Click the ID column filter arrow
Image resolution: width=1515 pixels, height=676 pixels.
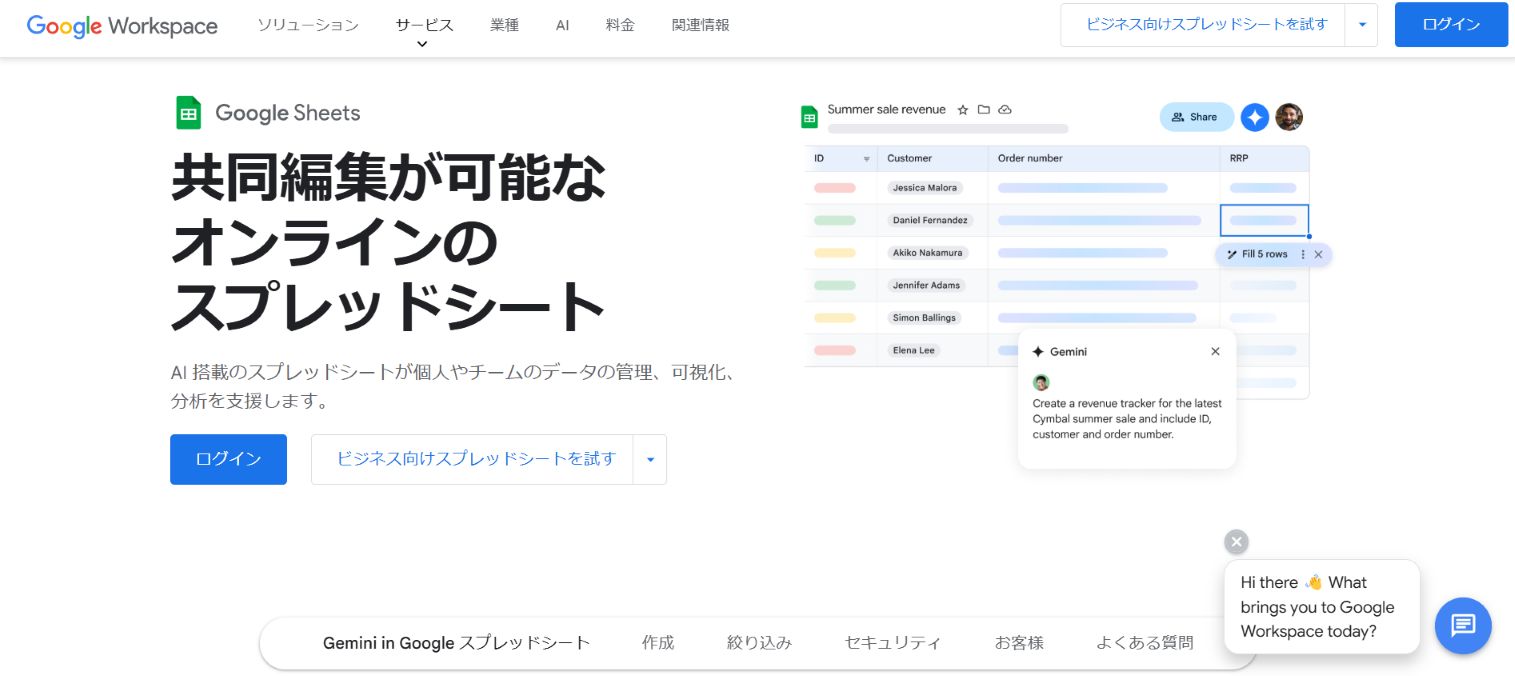point(866,159)
